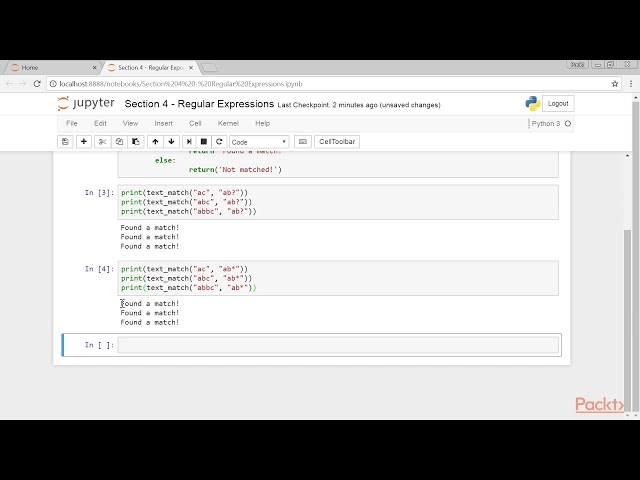
Task: Interrupt the kernel stop icon
Action: click(204, 142)
